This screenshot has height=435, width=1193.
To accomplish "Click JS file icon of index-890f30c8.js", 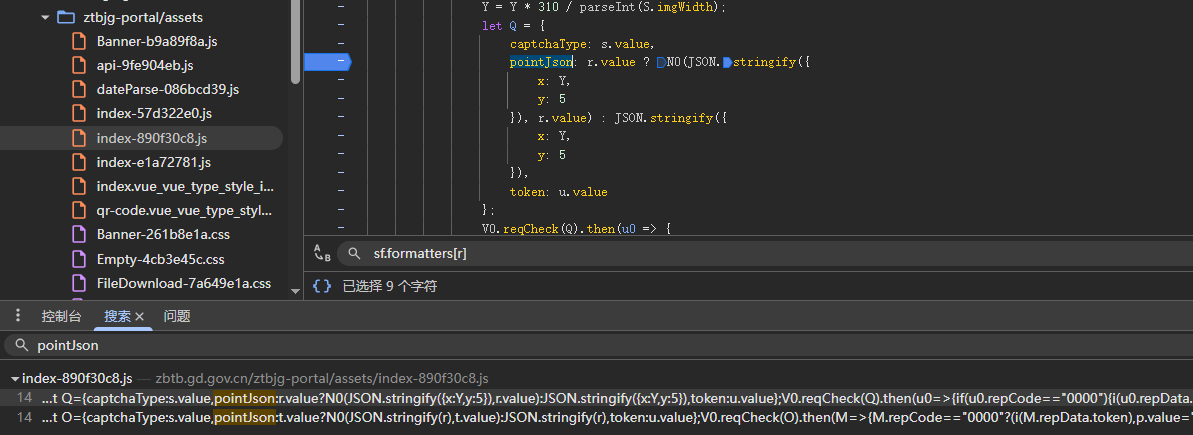I will click(79, 138).
